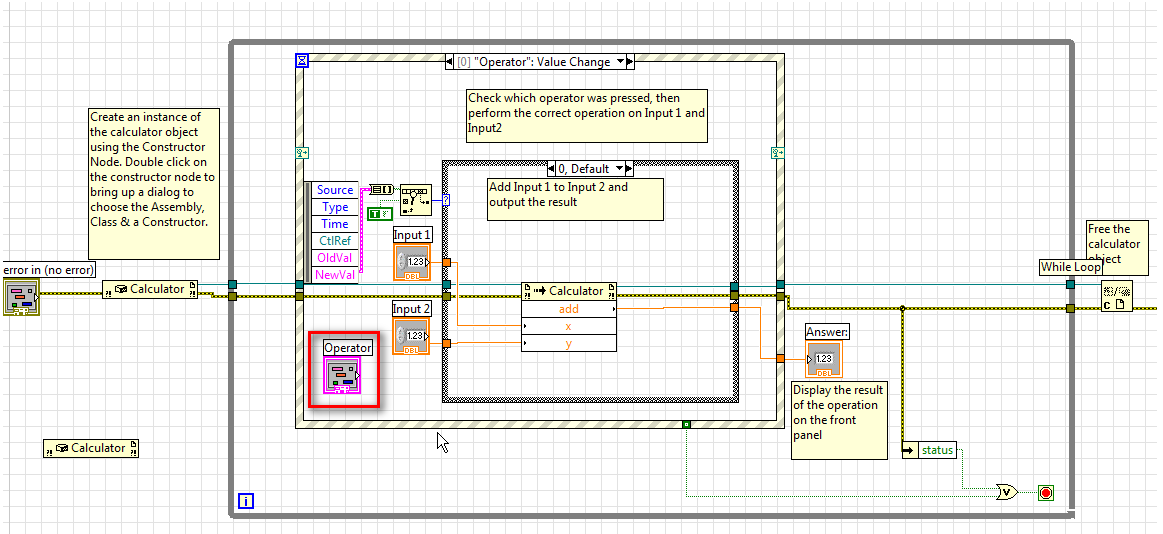Select the NewVal event data item
The image size is (1163, 534).
(334, 275)
